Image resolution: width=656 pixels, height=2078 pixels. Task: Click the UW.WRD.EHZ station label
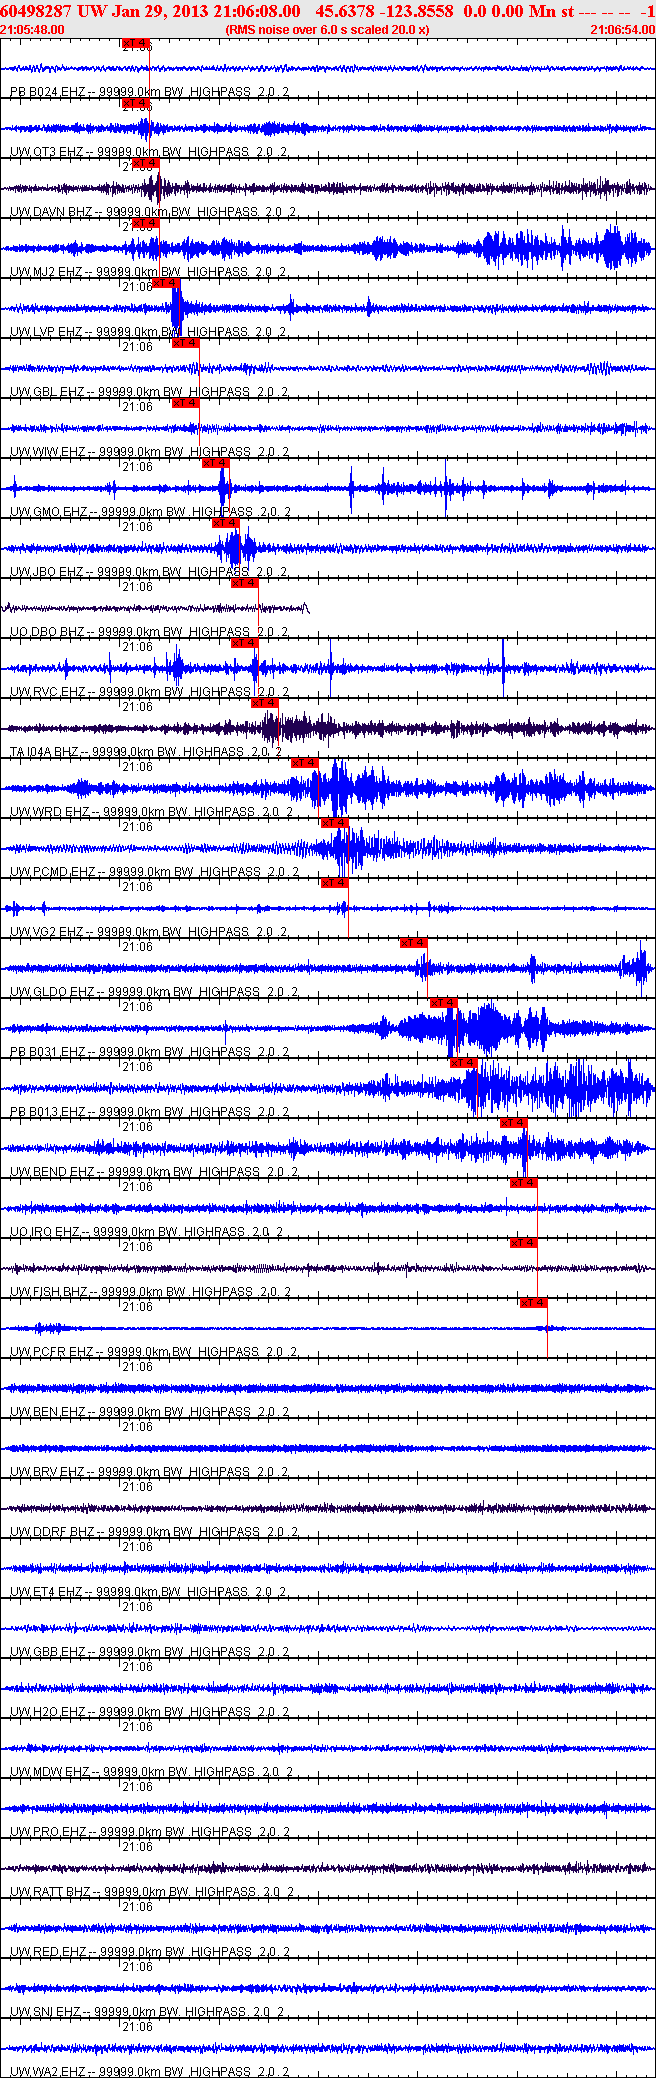tap(50, 812)
